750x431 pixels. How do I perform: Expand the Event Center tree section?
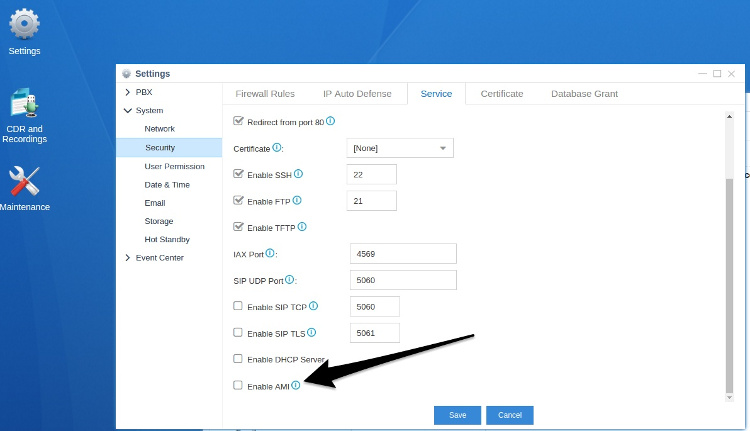(128, 258)
